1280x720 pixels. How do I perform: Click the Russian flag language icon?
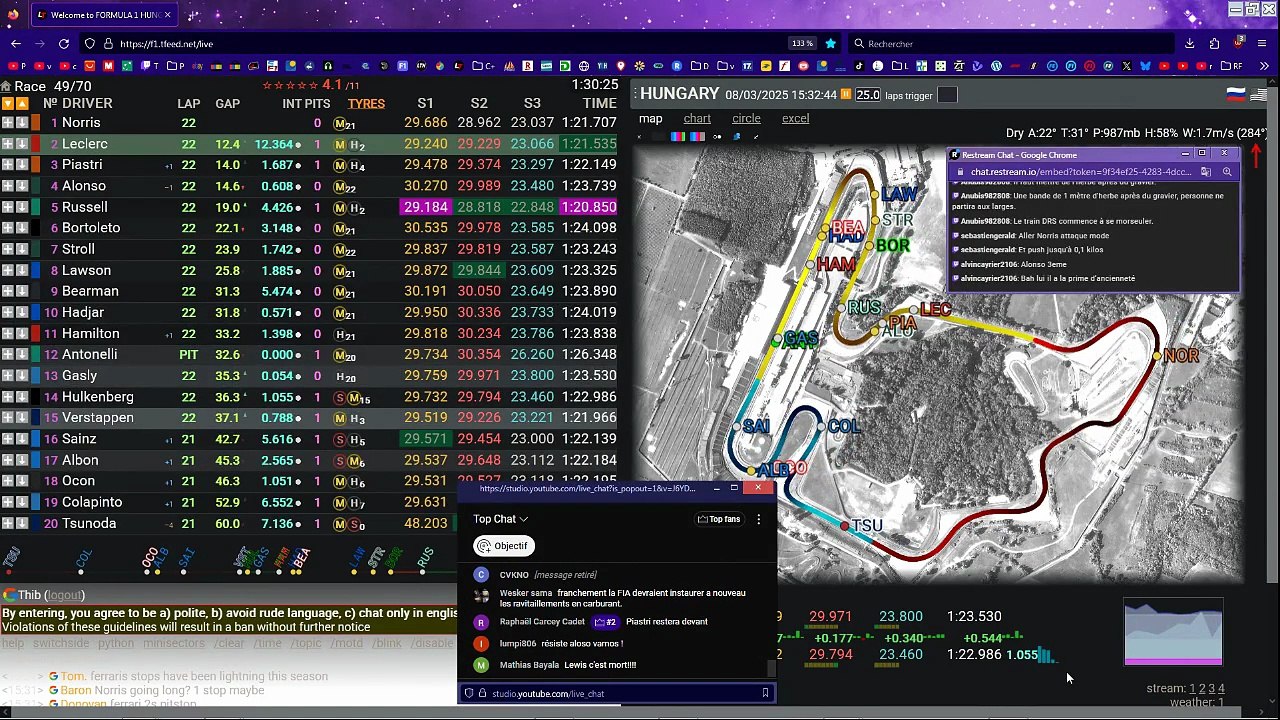(1236, 94)
